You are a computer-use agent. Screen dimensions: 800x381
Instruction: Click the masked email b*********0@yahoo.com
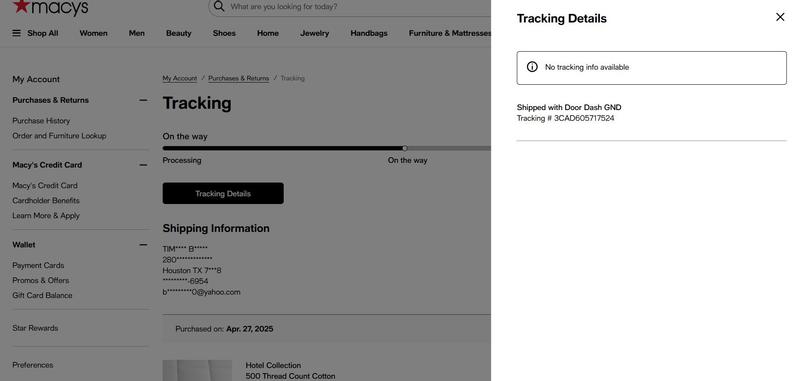[x=202, y=292]
